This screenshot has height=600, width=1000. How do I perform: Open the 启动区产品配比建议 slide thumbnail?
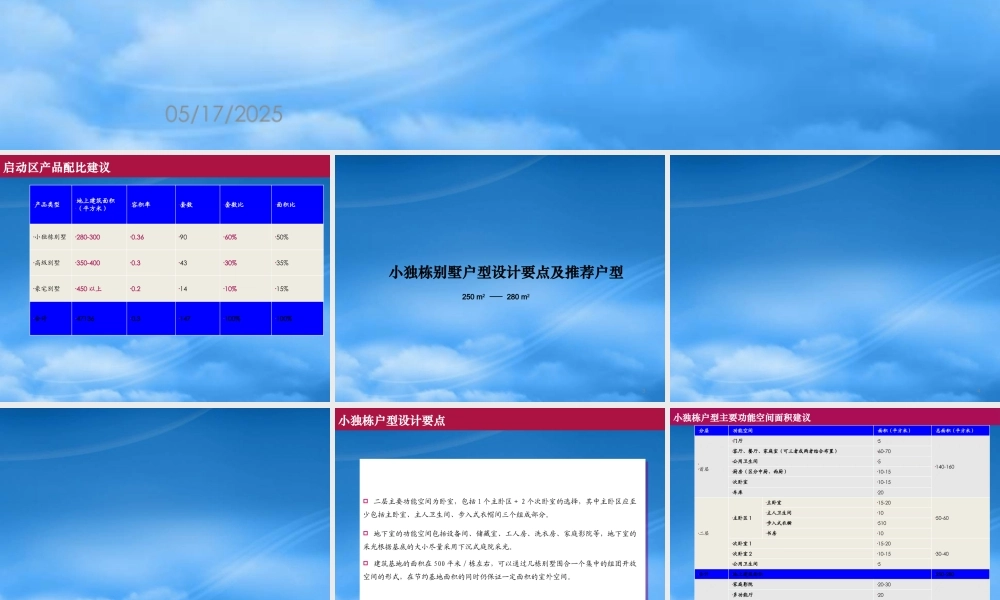[165, 278]
